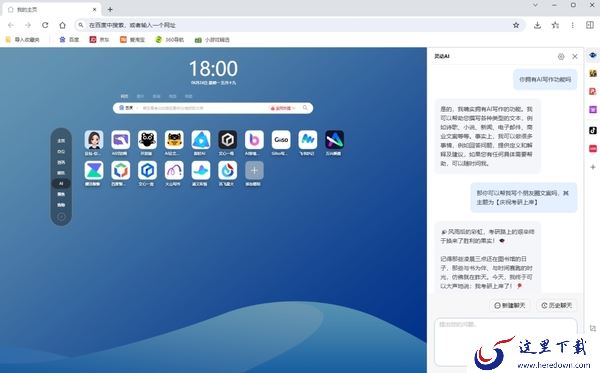This screenshot has height=373, width=600.
Task: Open the blue and red swirl app shortcut
Action: click(228, 170)
